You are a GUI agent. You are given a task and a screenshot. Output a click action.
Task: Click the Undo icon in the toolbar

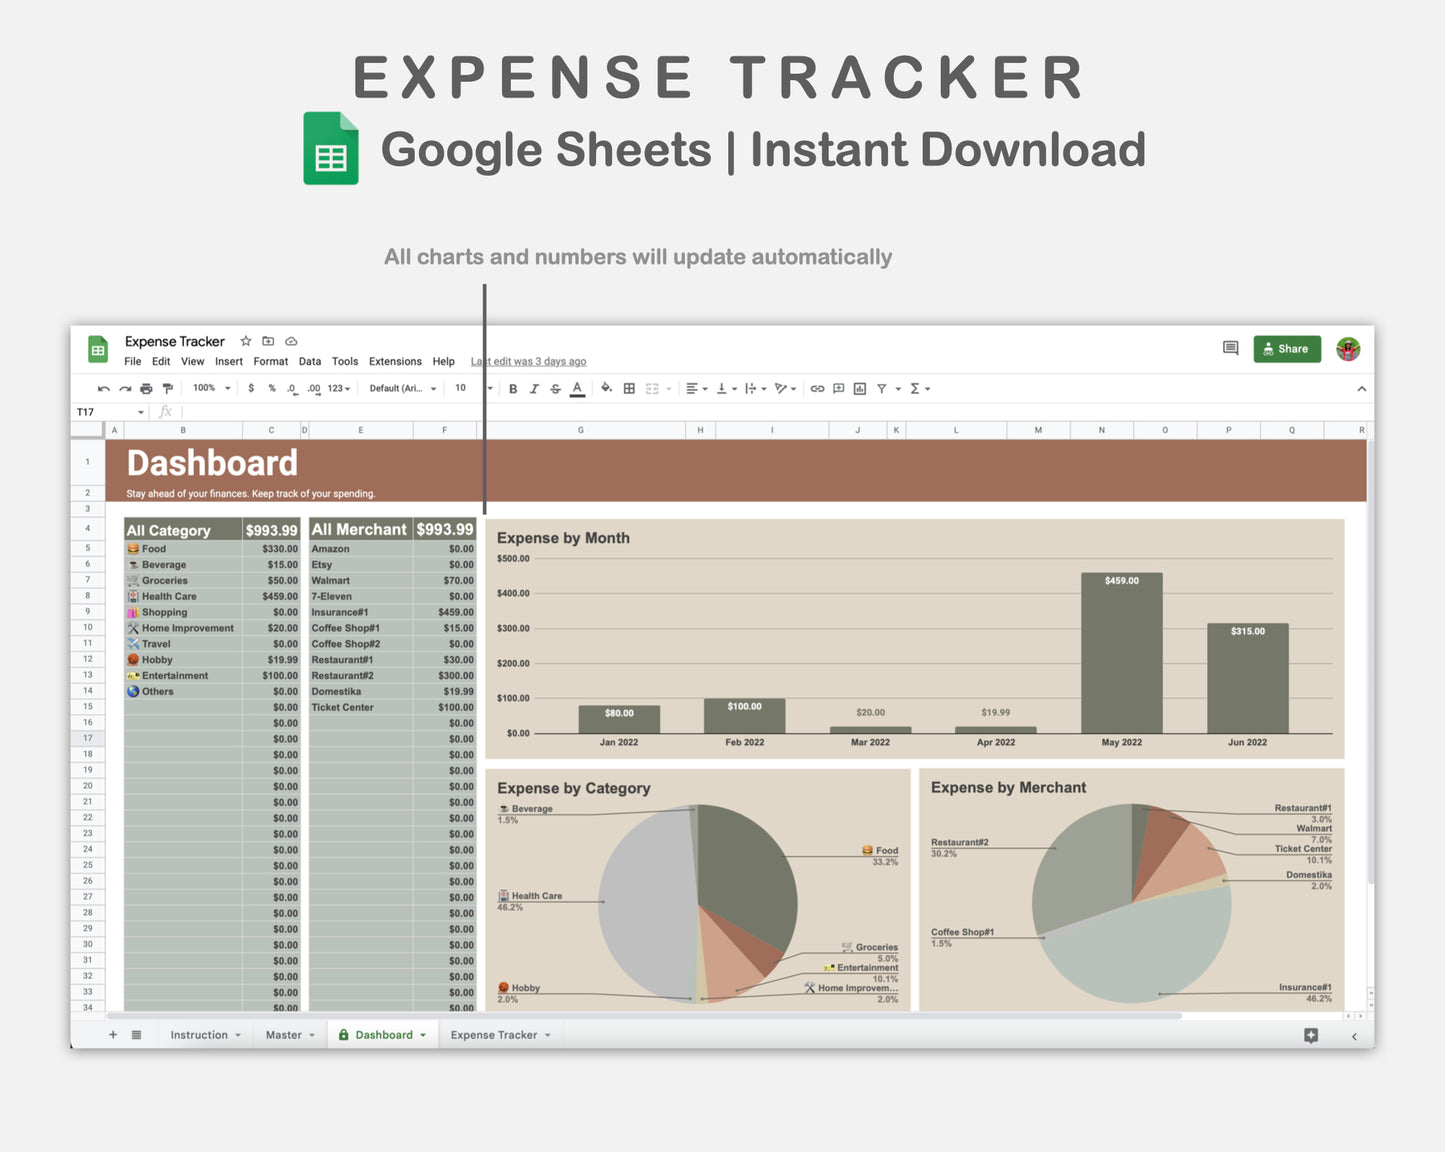point(104,389)
